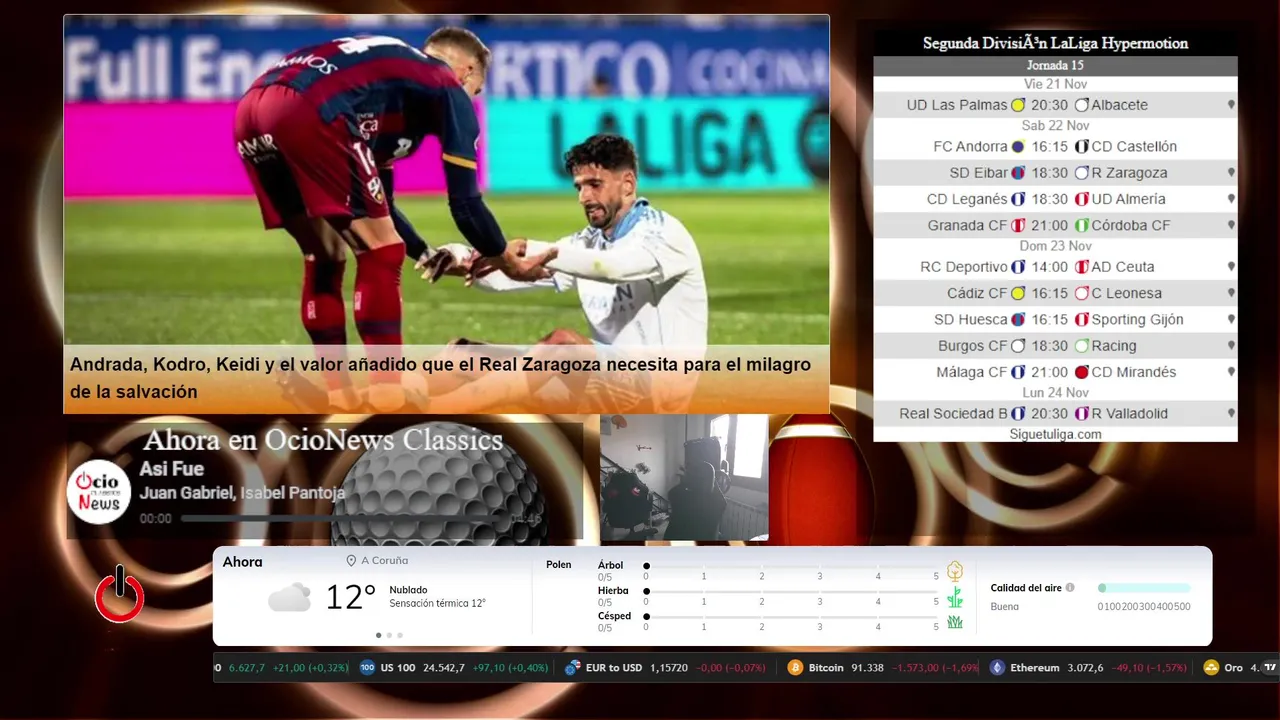Image resolution: width=1280 pixels, height=720 pixels.
Task: Click the Bitcoin coin icon in ticker
Action: 795,667
